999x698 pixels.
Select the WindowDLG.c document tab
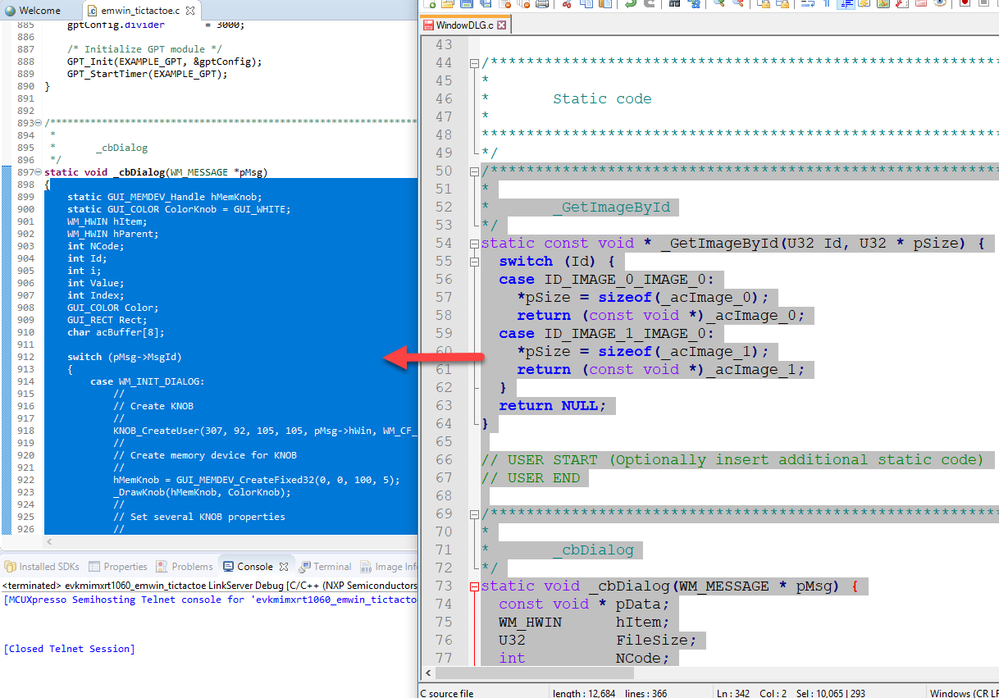466,25
